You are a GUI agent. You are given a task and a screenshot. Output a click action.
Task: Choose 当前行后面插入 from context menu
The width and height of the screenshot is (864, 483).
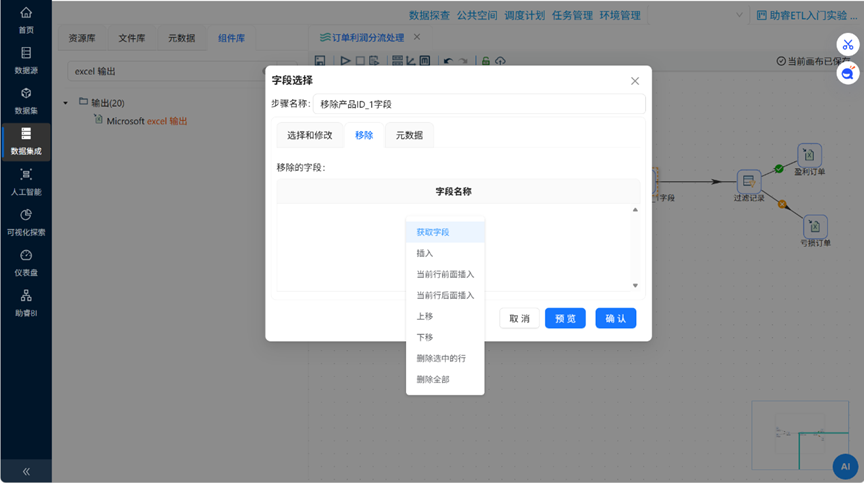point(445,295)
